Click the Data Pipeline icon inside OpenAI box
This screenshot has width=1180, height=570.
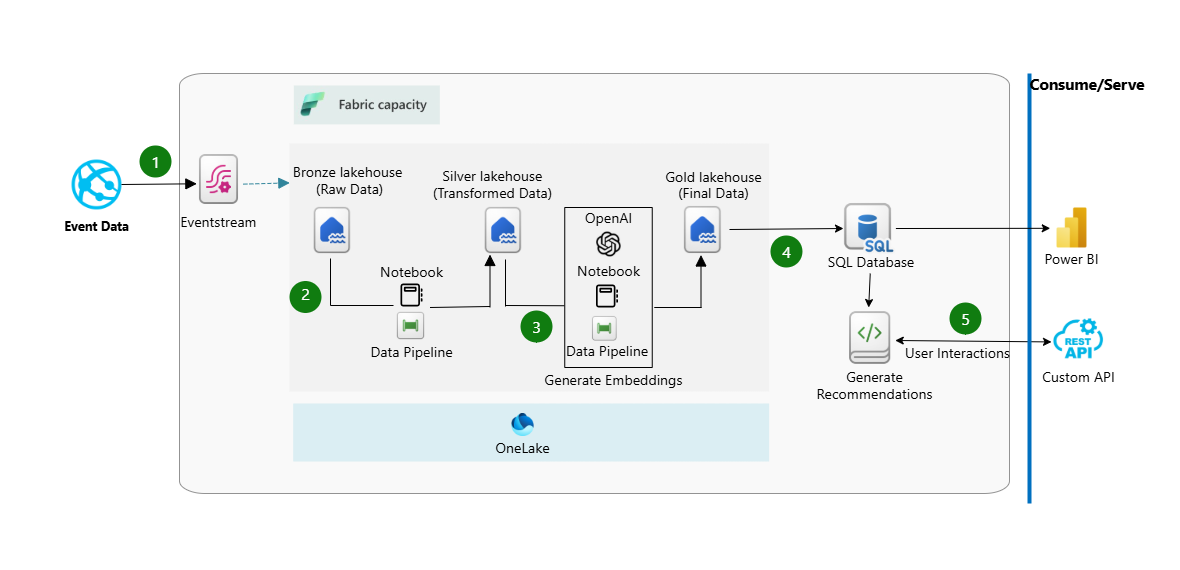pyautogui.click(x=604, y=328)
